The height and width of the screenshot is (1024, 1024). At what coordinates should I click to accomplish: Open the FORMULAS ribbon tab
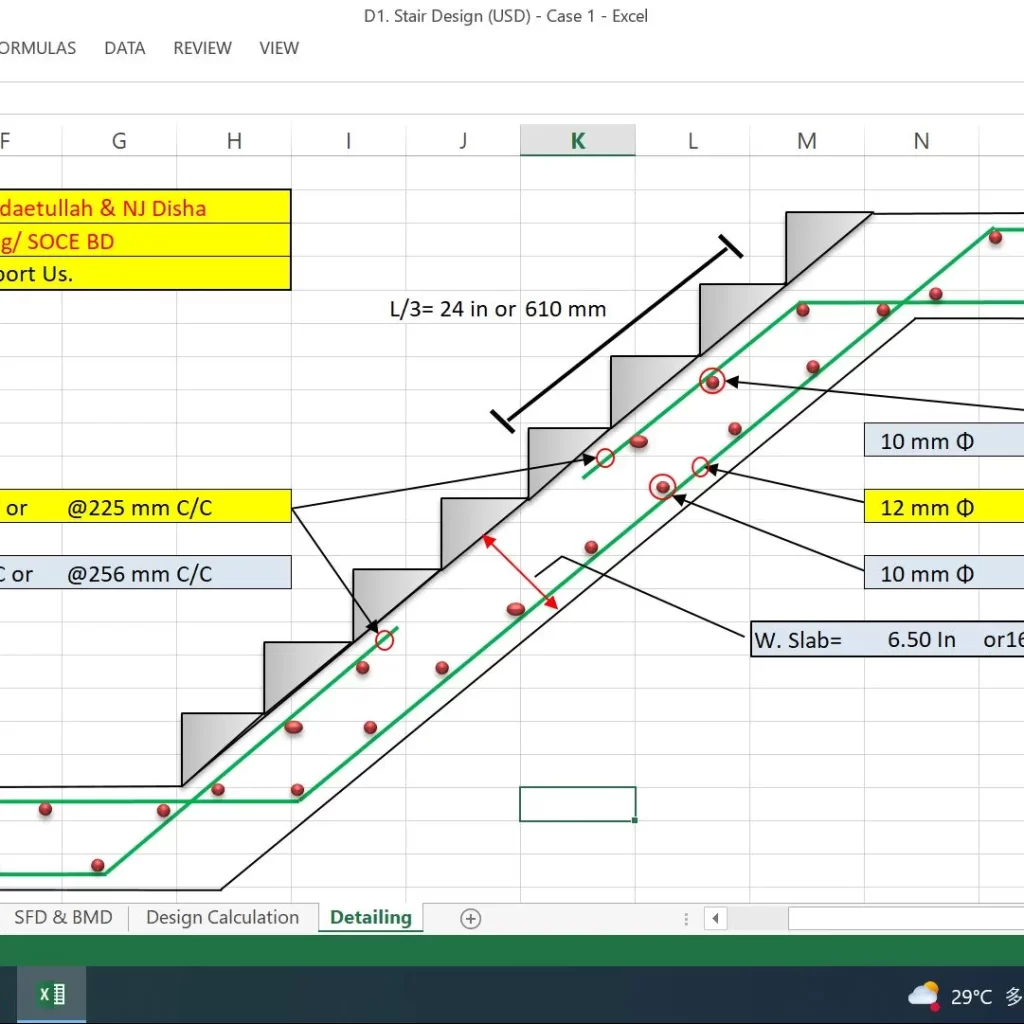(37, 48)
